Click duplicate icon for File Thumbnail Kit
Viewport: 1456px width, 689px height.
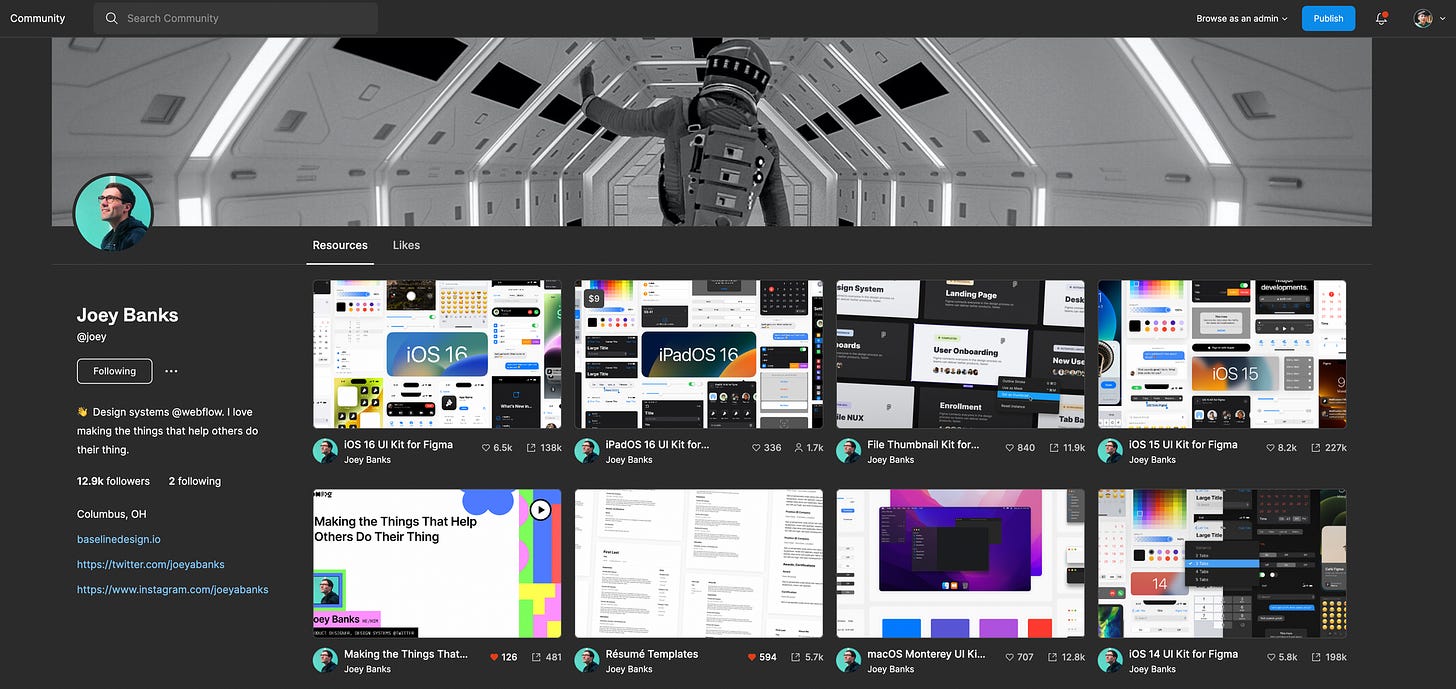(1053, 448)
